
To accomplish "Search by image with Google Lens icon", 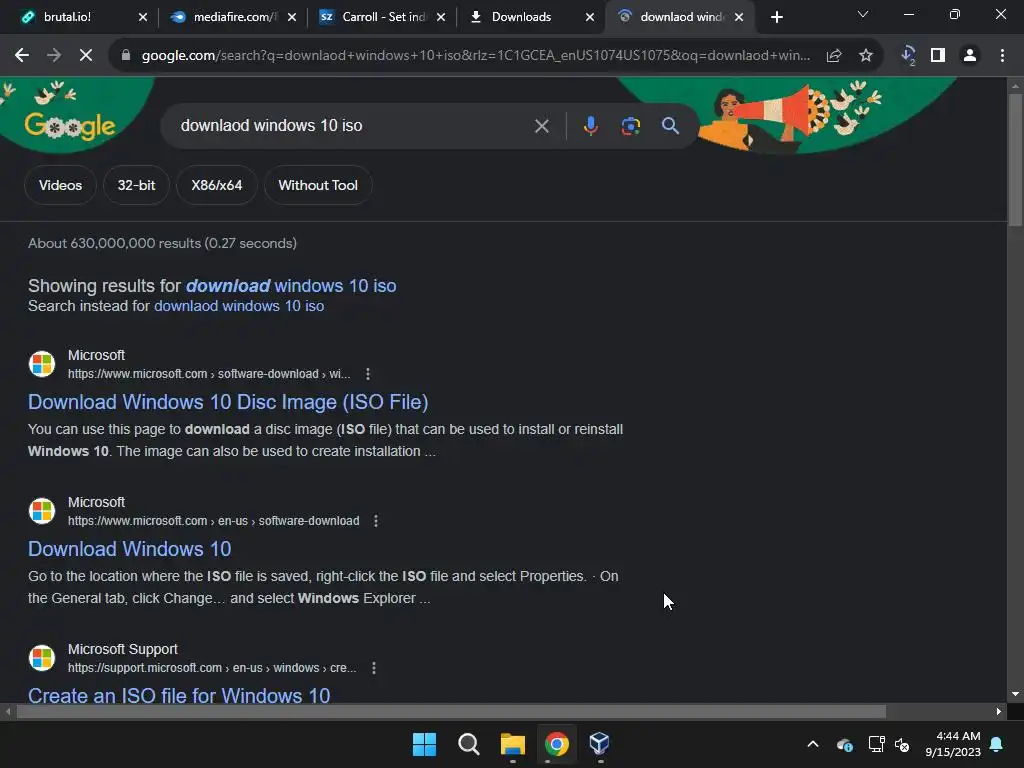I will tap(630, 126).
